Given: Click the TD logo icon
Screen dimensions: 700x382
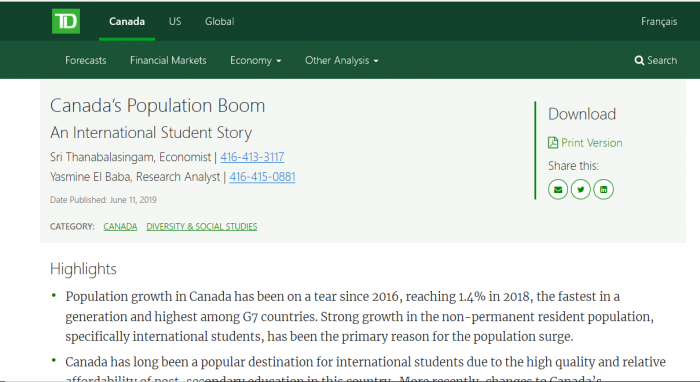Looking at the screenshot, I should tap(66, 21).
